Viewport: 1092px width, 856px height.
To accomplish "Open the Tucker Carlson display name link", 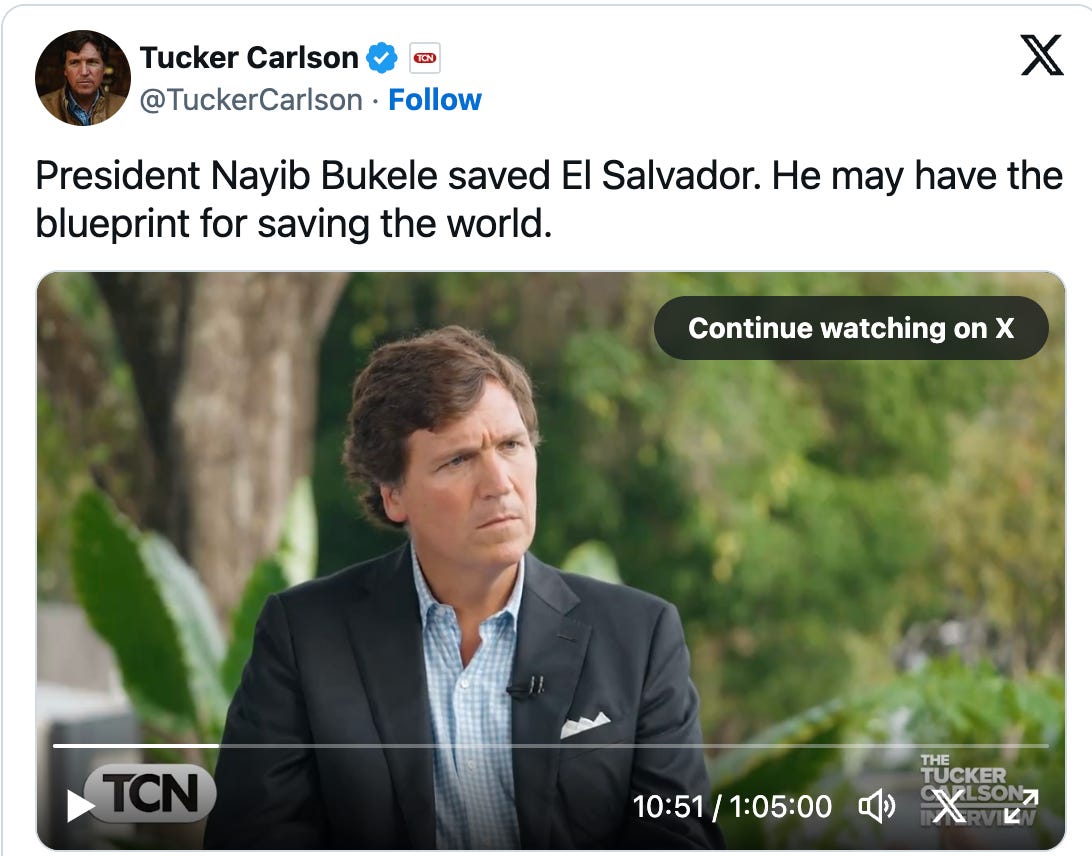I will (x=249, y=58).
